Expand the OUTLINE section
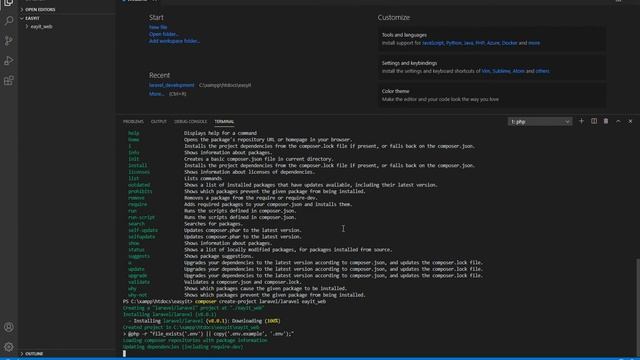Image resolution: width=640 pixels, height=360 pixels. [34, 353]
